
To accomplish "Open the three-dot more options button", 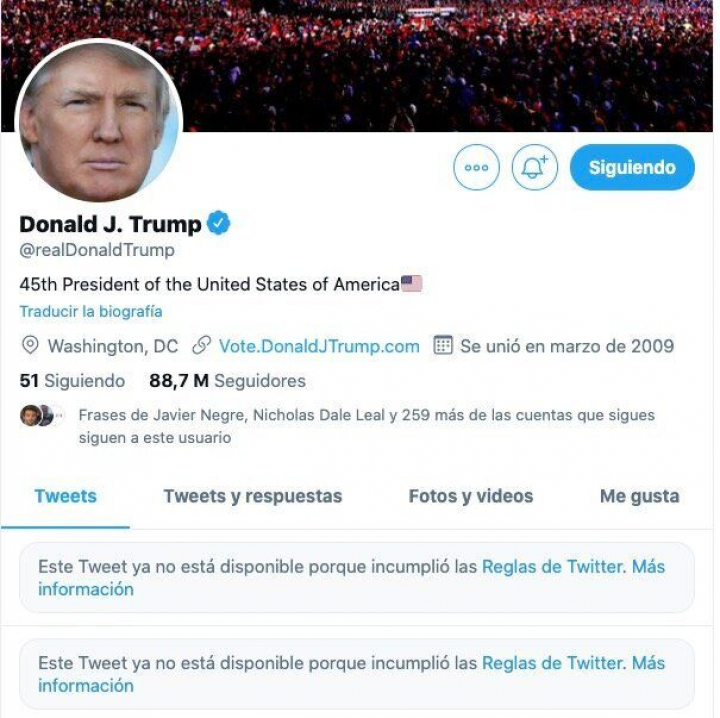I will [x=476, y=167].
